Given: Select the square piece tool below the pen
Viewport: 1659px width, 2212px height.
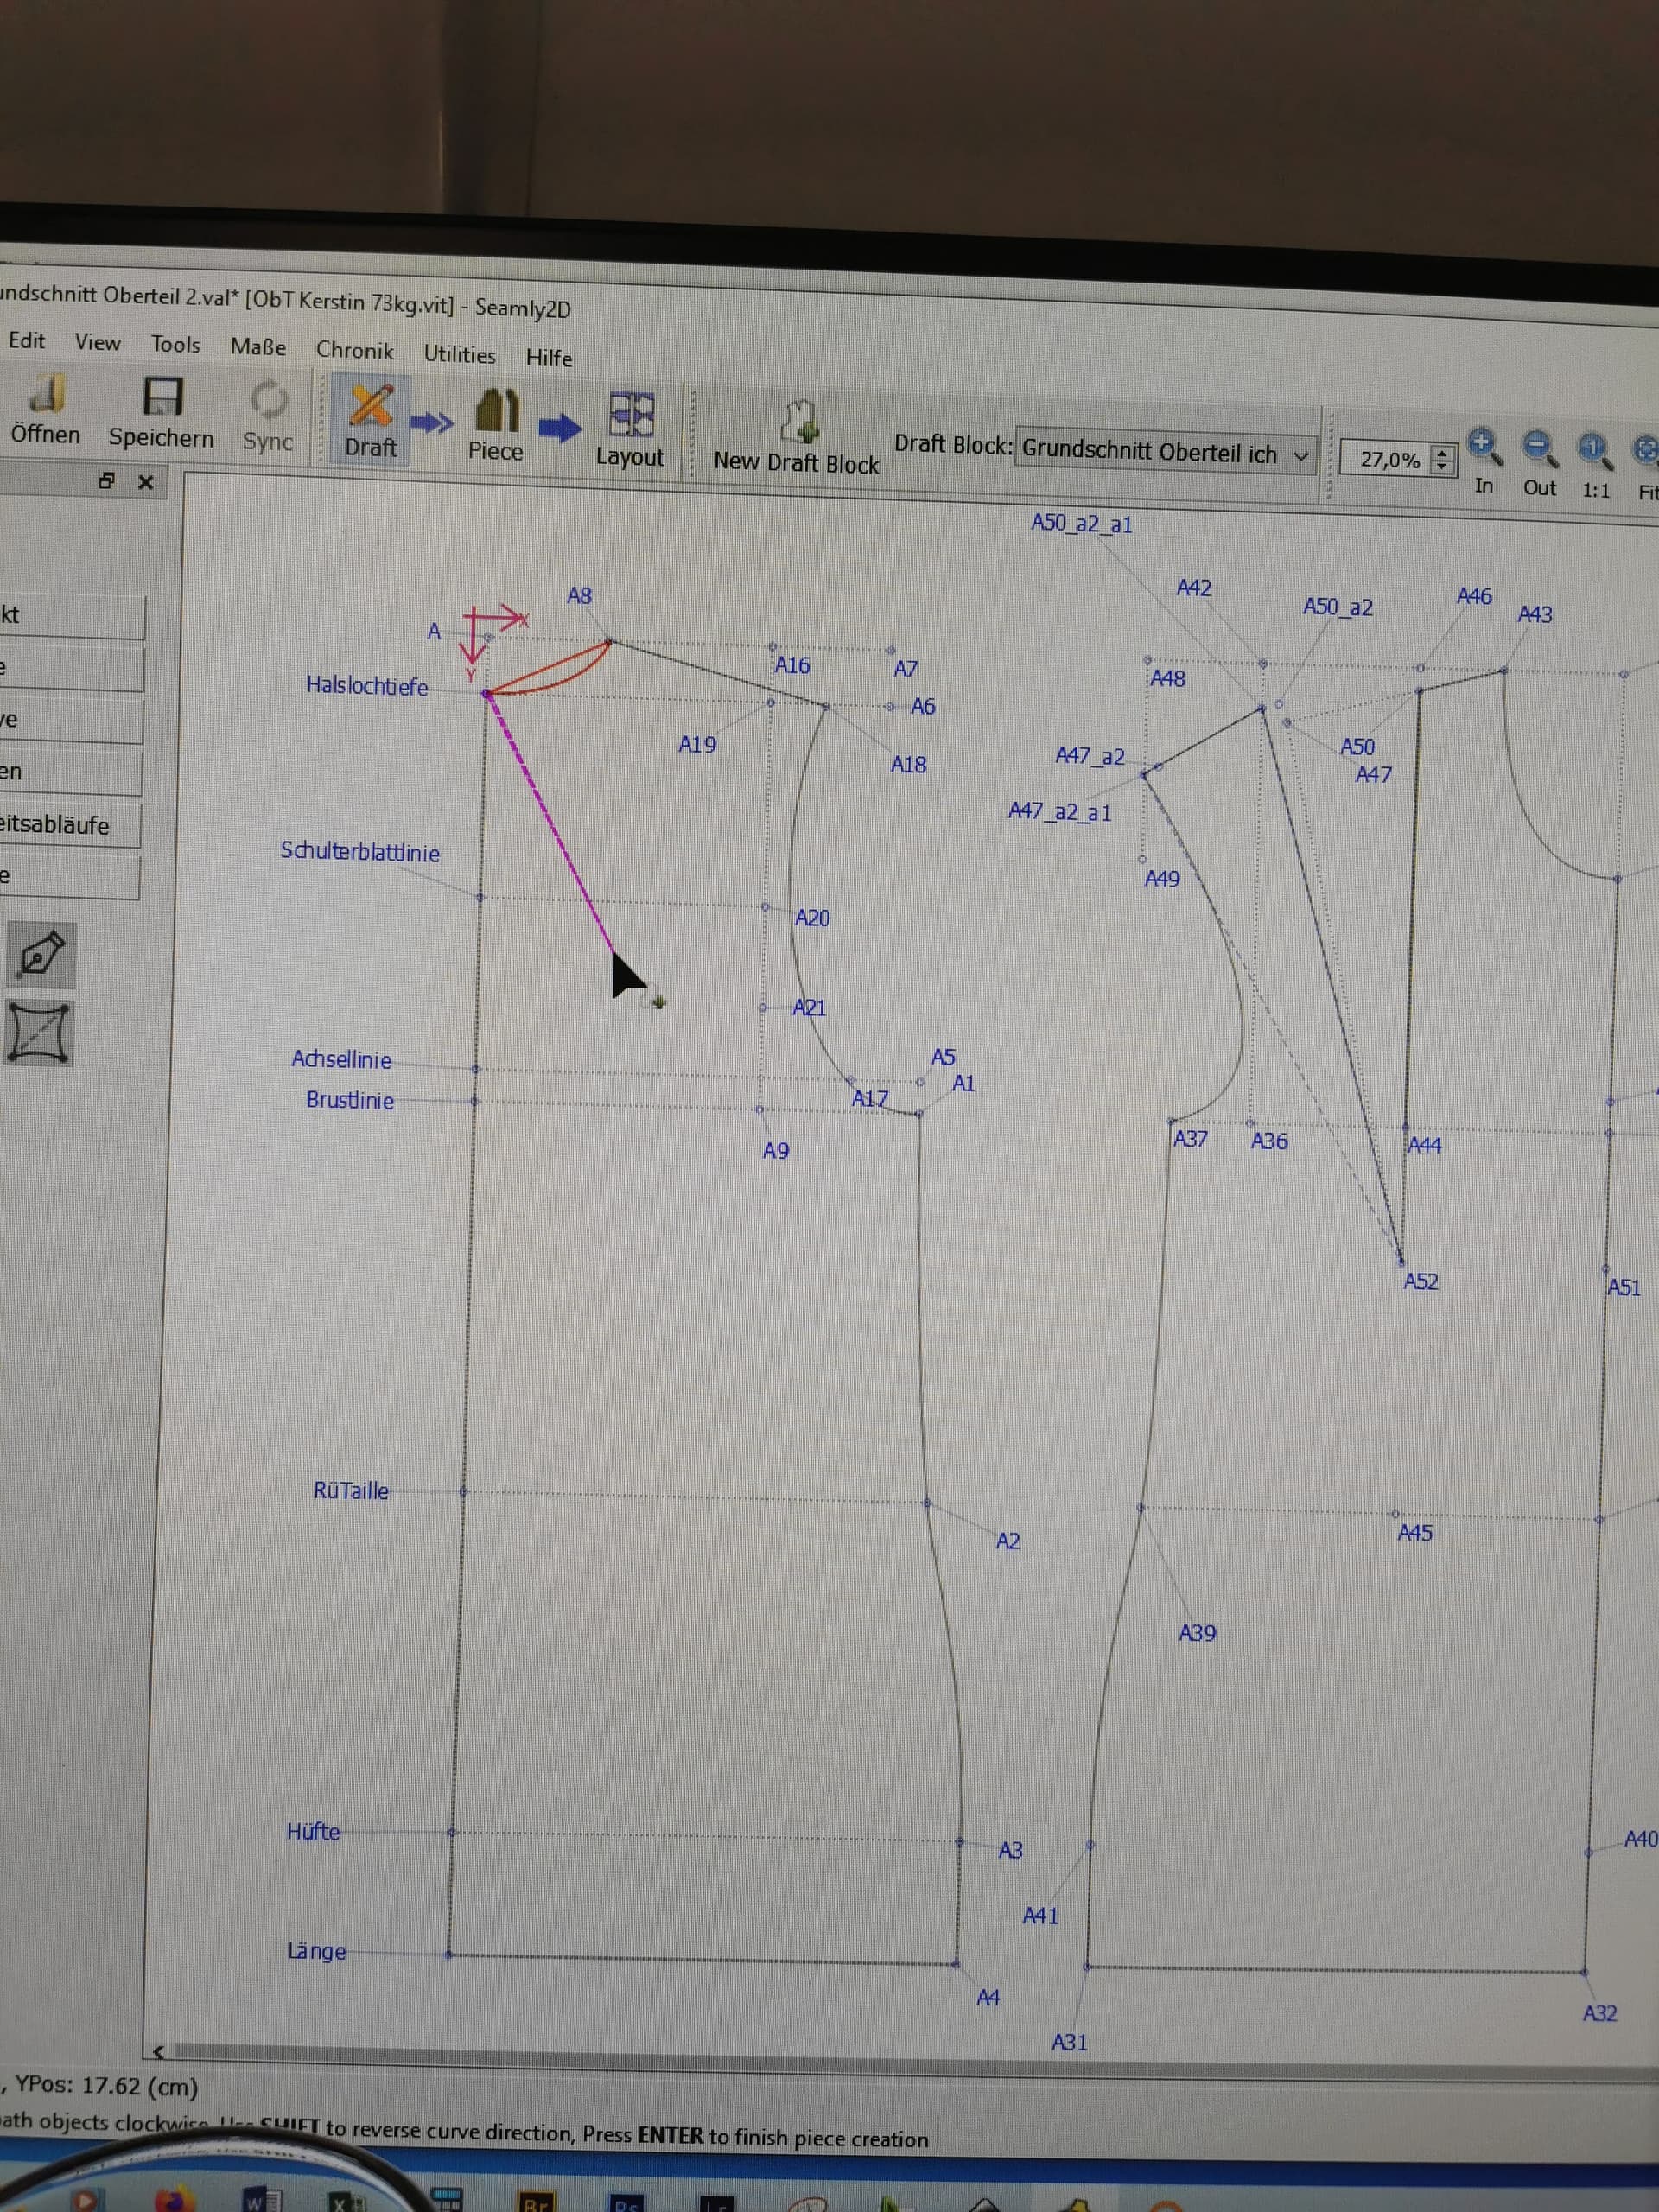Looking at the screenshot, I should 40,1032.
